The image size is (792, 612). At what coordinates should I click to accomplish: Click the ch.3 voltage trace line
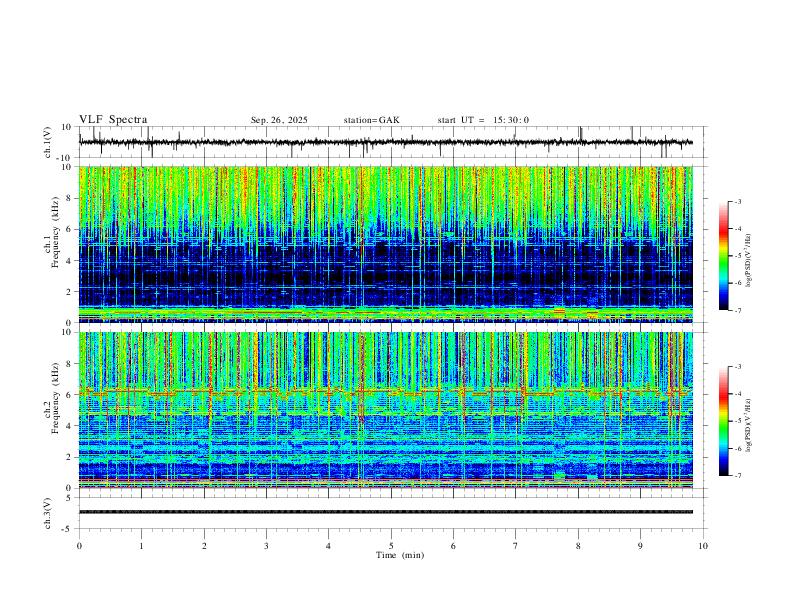(x=386, y=512)
